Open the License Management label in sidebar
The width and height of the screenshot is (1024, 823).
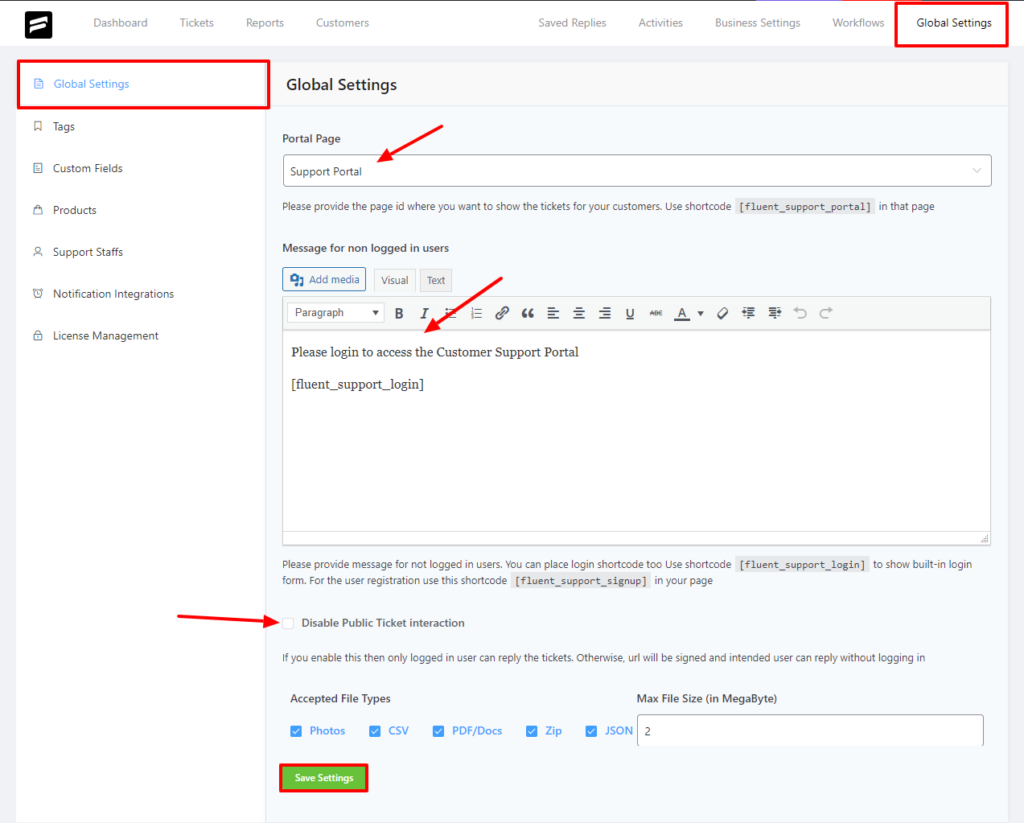(105, 336)
